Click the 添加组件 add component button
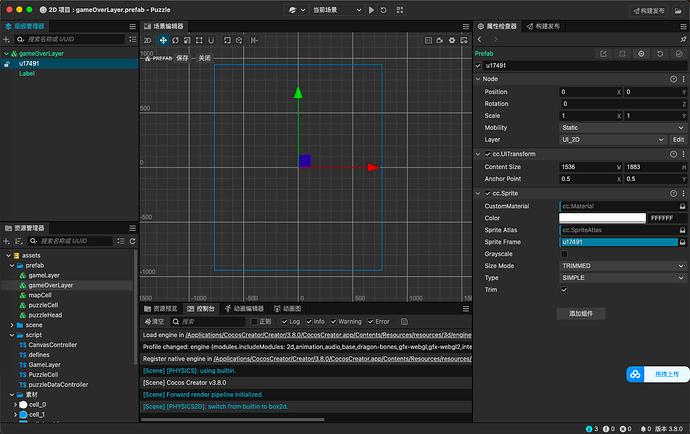 (x=580, y=314)
